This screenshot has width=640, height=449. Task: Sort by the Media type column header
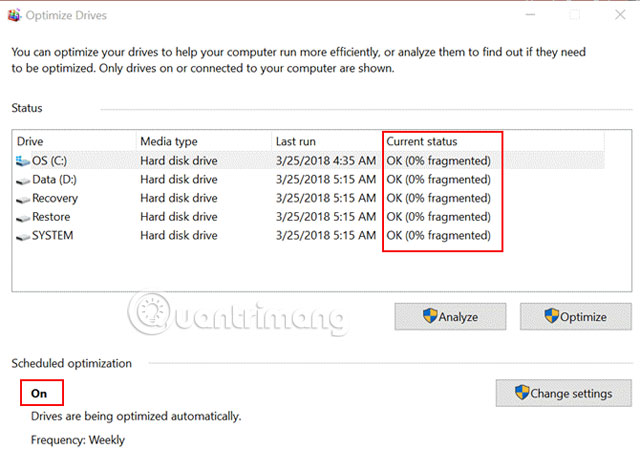[168, 142]
